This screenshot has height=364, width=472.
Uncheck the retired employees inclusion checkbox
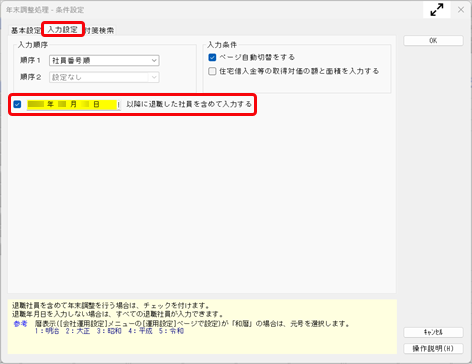(x=17, y=104)
